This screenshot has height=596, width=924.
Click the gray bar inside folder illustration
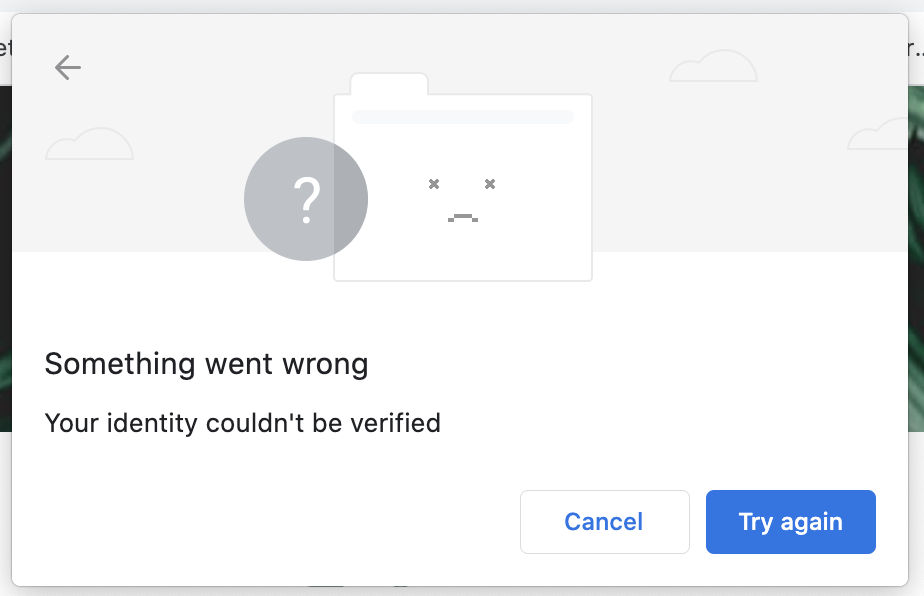pos(463,117)
